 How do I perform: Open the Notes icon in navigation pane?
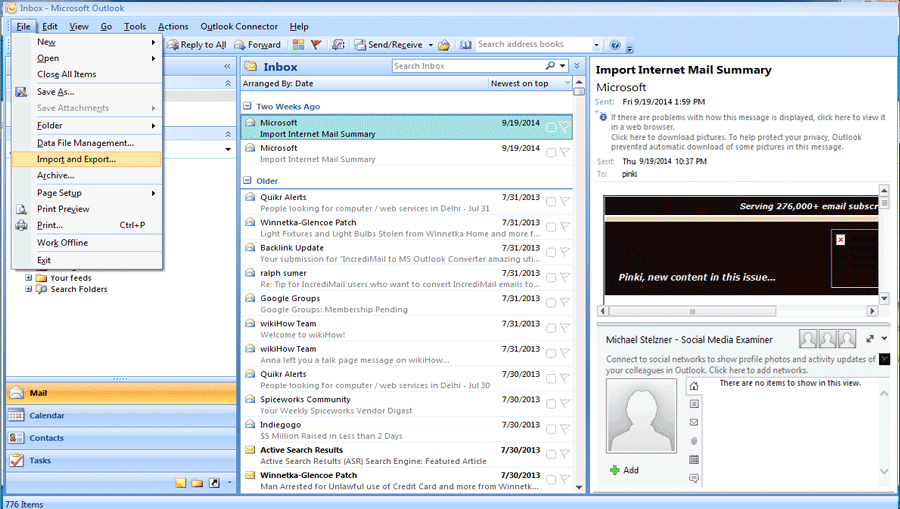click(x=181, y=483)
